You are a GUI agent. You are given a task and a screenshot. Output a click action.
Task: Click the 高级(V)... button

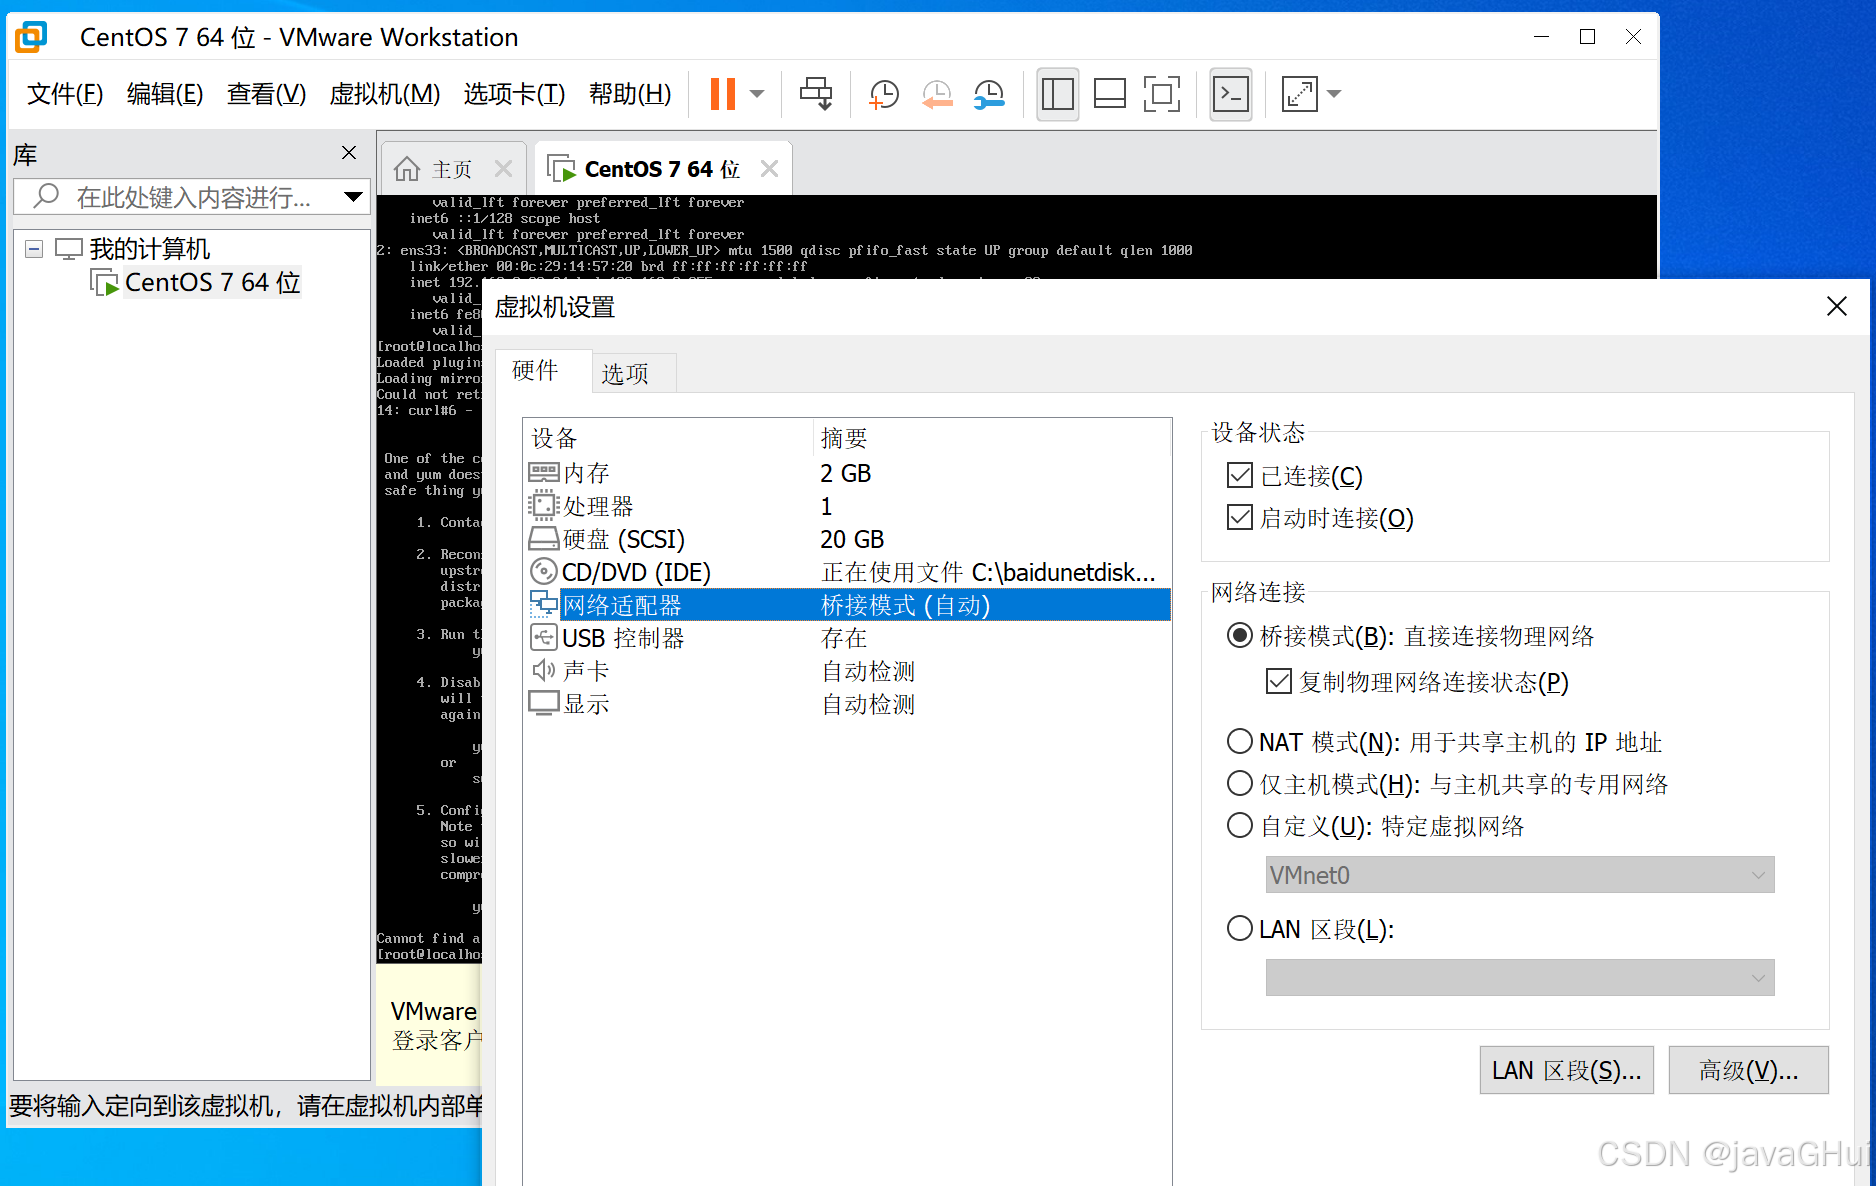click(1749, 1071)
